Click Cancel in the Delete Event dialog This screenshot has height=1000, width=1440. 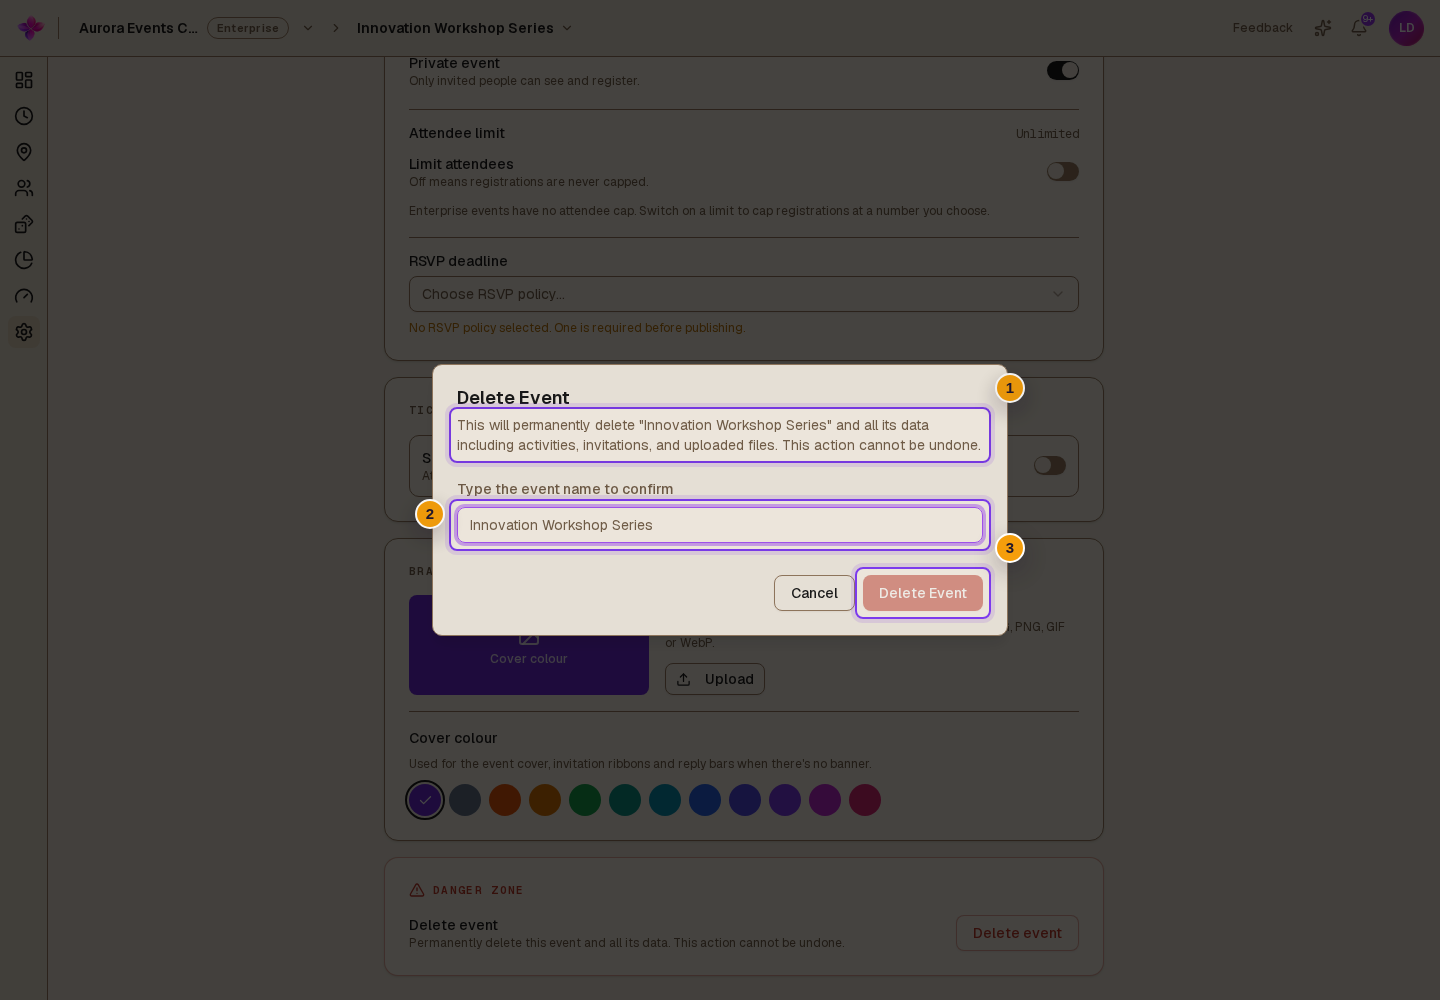point(814,593)
